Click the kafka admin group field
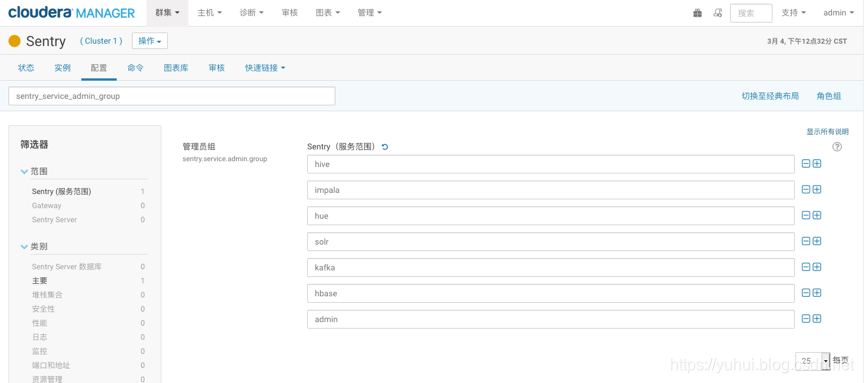Viewport: 864px width, 383px height. [x=550, y=267]
